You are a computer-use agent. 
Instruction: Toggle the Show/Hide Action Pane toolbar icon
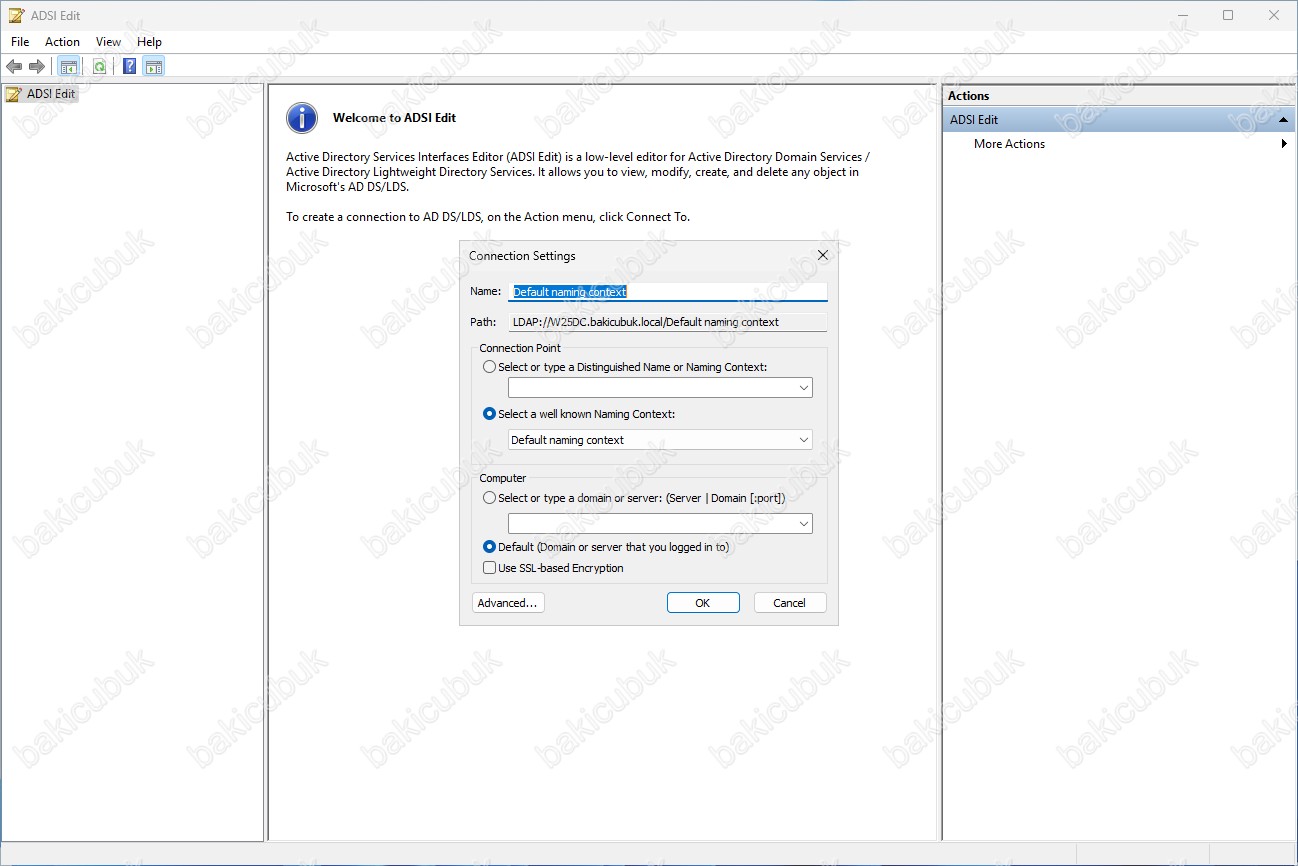[153, 67]
